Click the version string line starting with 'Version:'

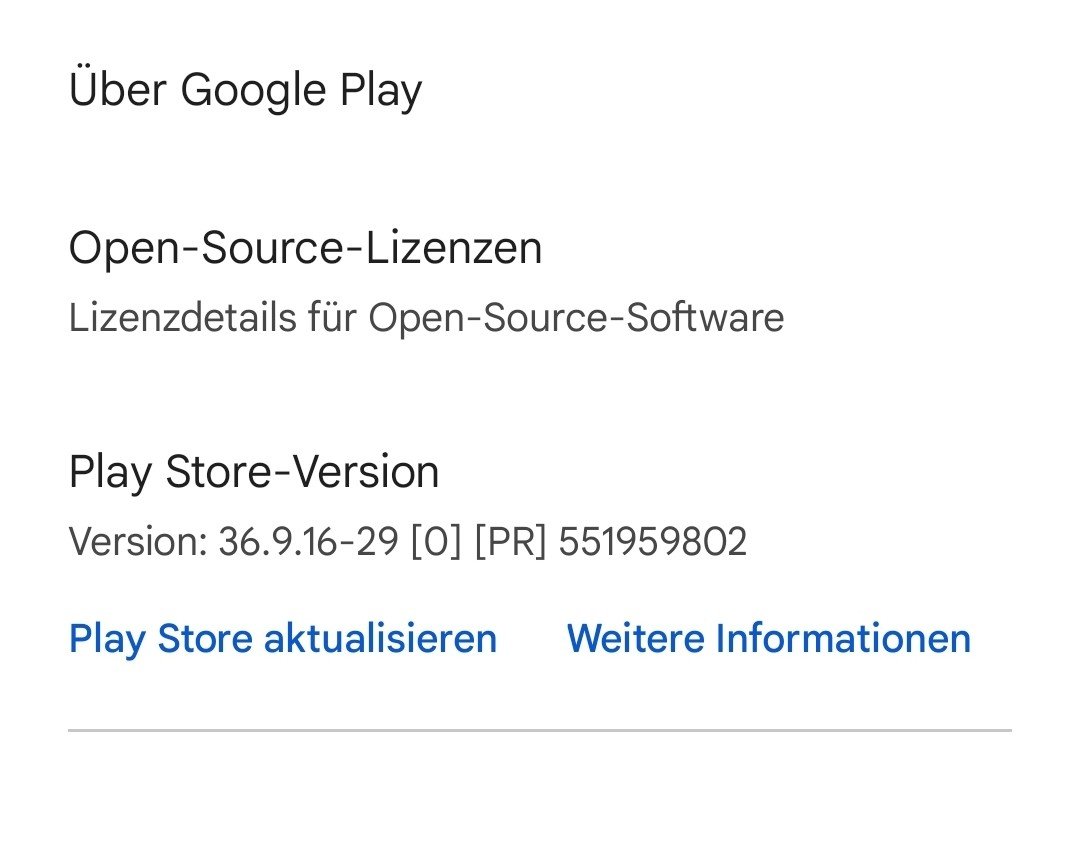pyautogui.click(x=407, y=542)
